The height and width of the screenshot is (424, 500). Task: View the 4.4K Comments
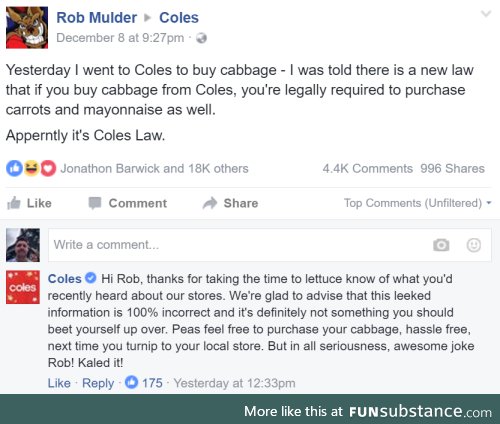(368, 169)
